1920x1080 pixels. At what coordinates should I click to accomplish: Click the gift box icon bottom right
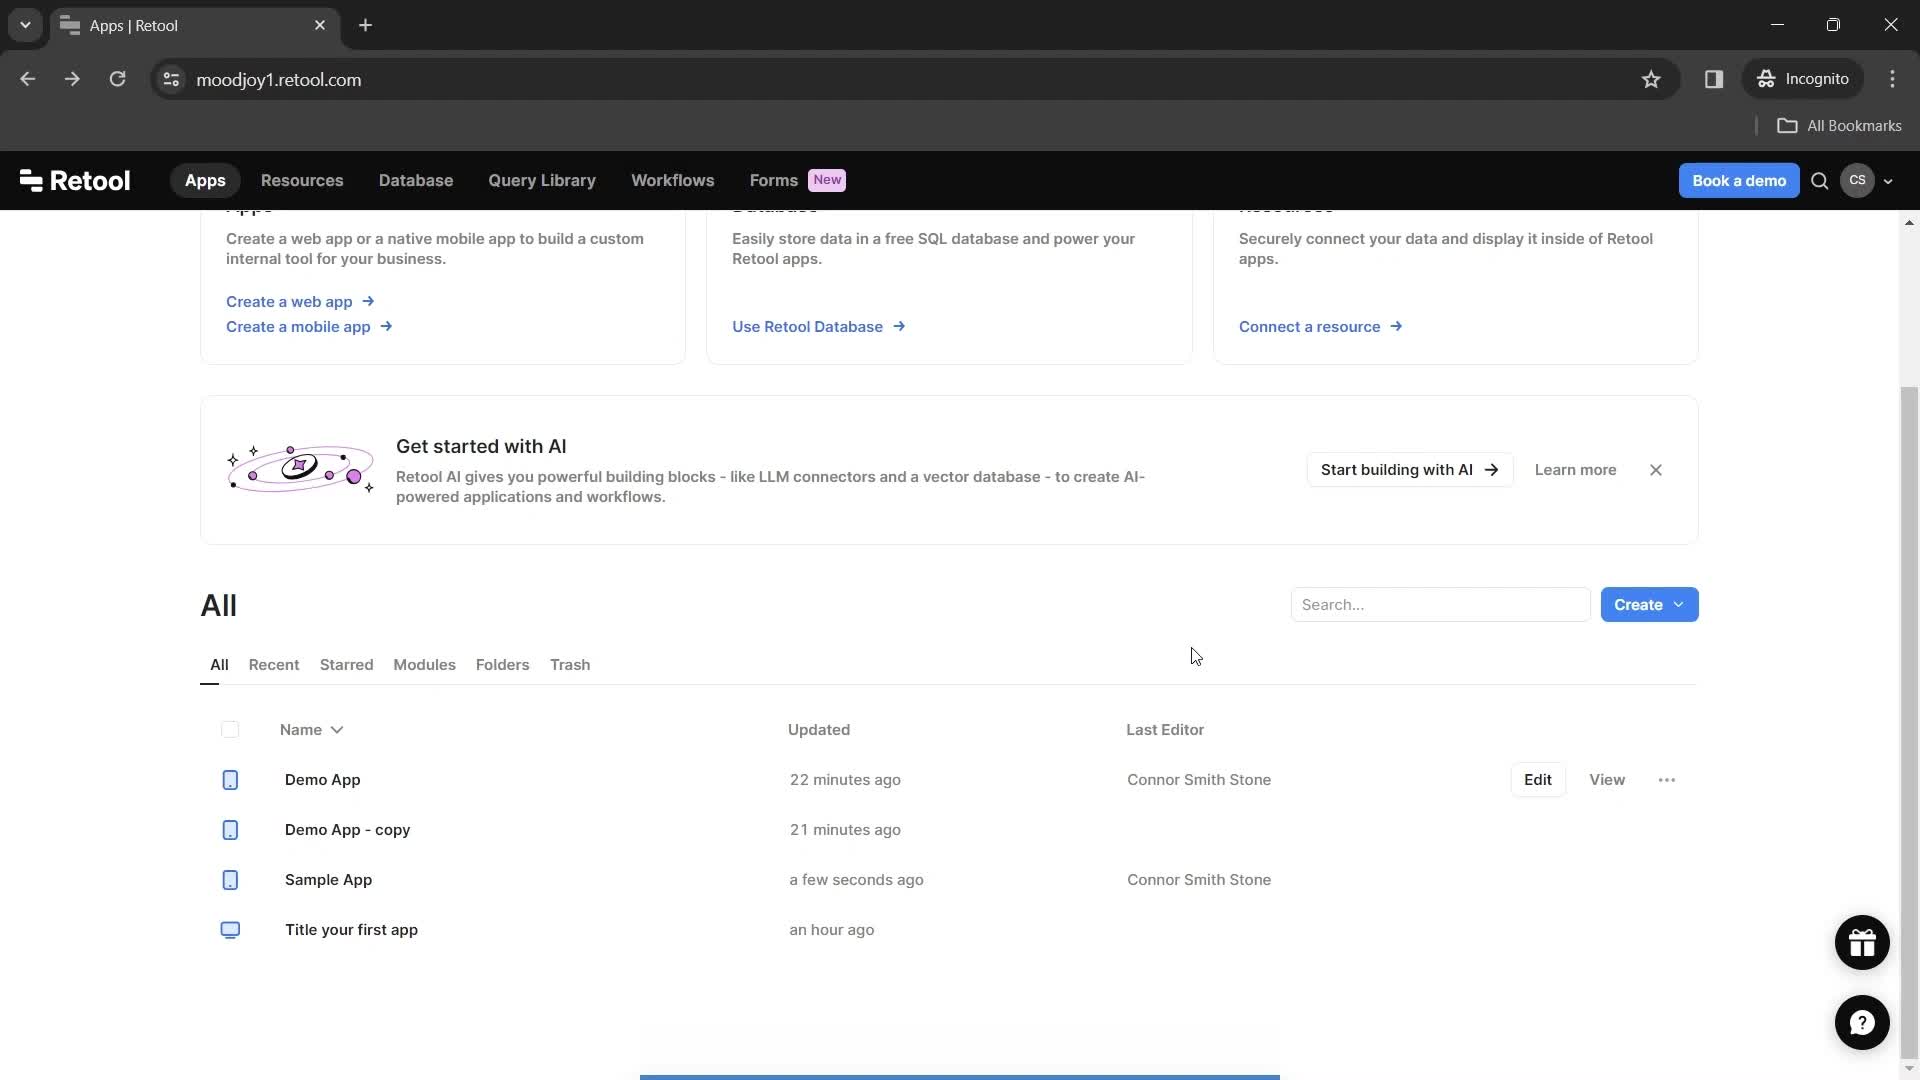1862,942
